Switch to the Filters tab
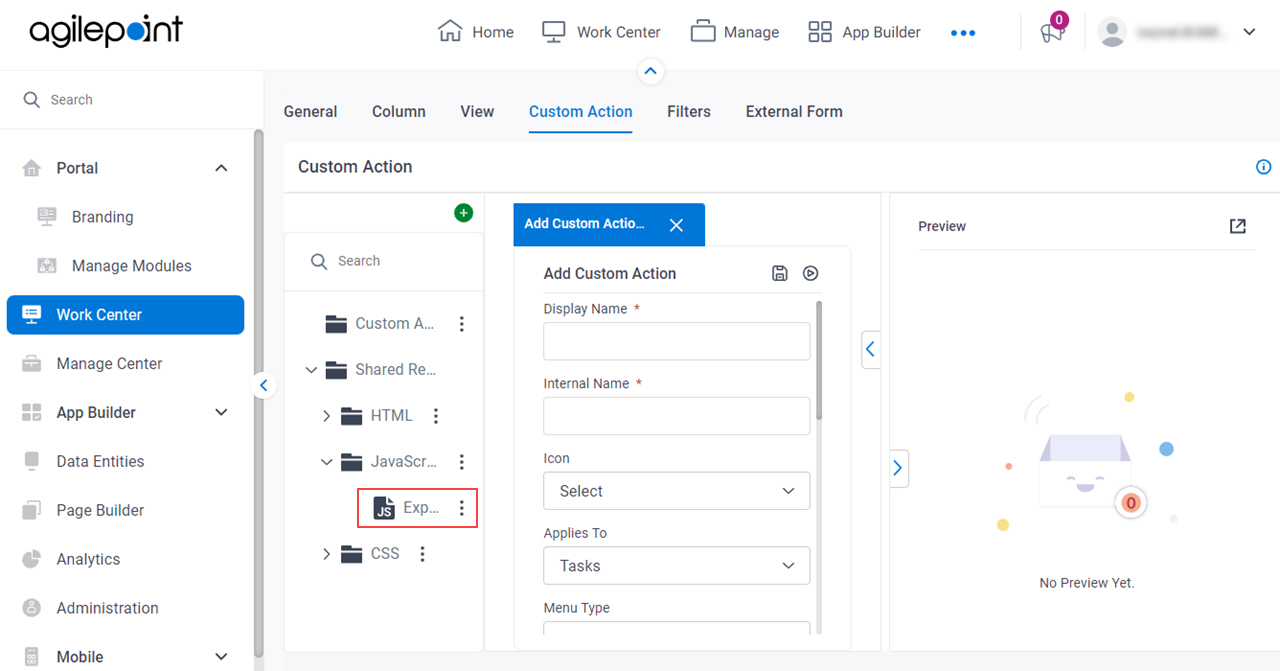 689,112
